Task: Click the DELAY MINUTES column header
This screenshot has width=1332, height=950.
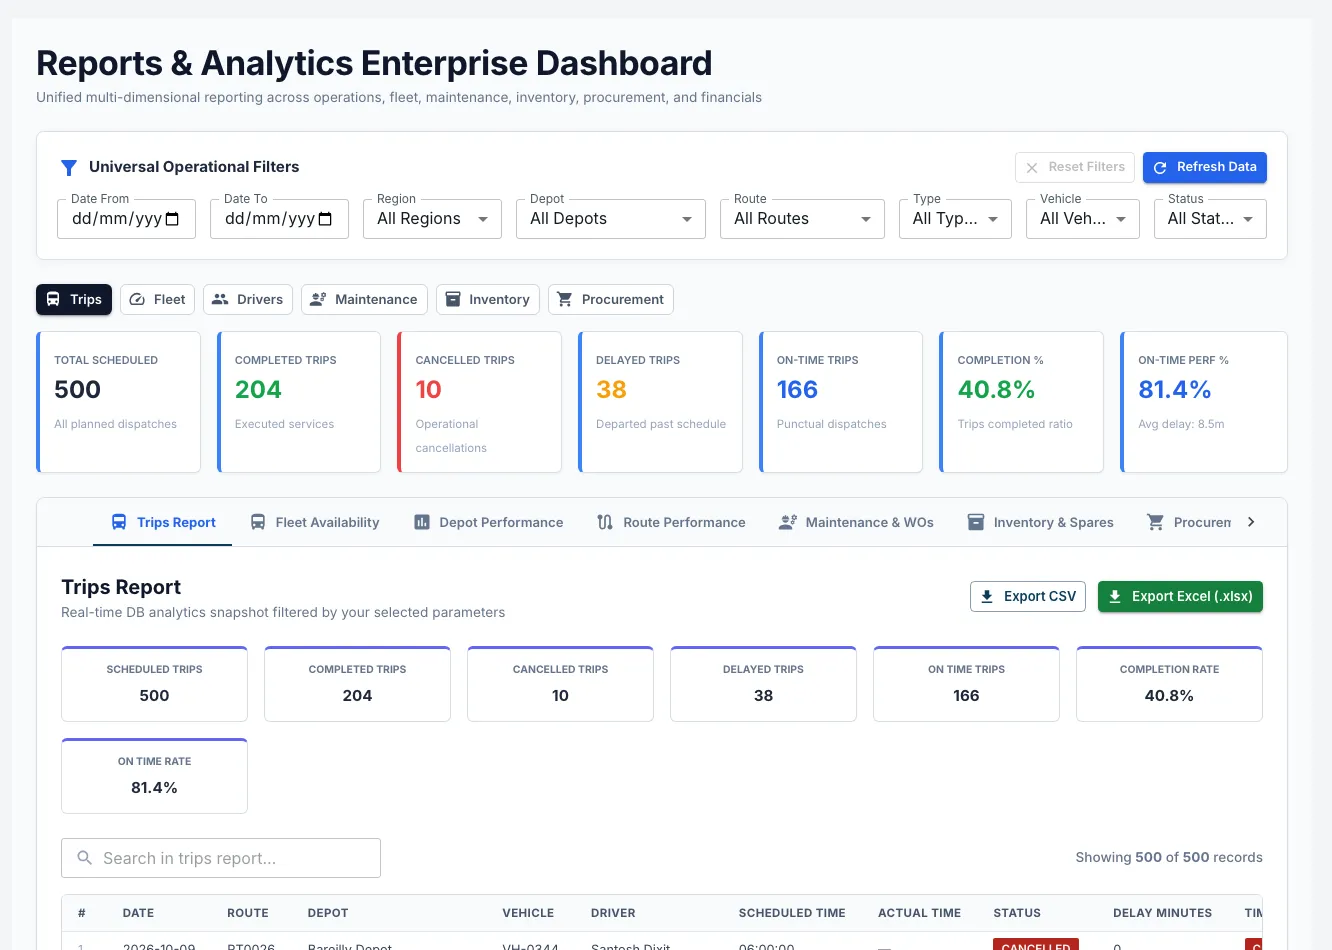Action: tap(1162, 913)
